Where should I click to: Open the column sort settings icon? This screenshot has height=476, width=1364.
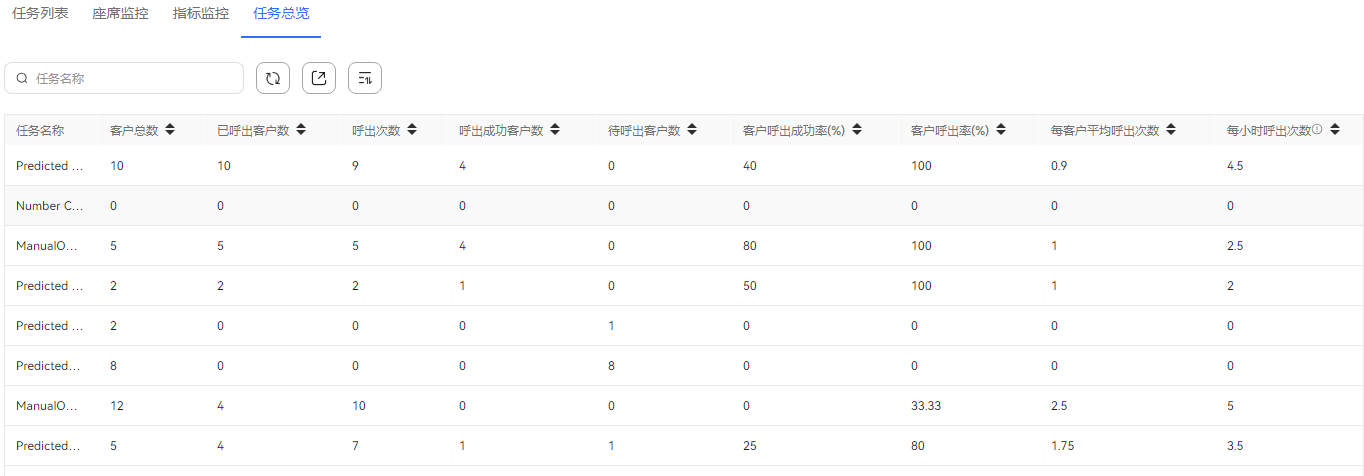pos(365,78)
